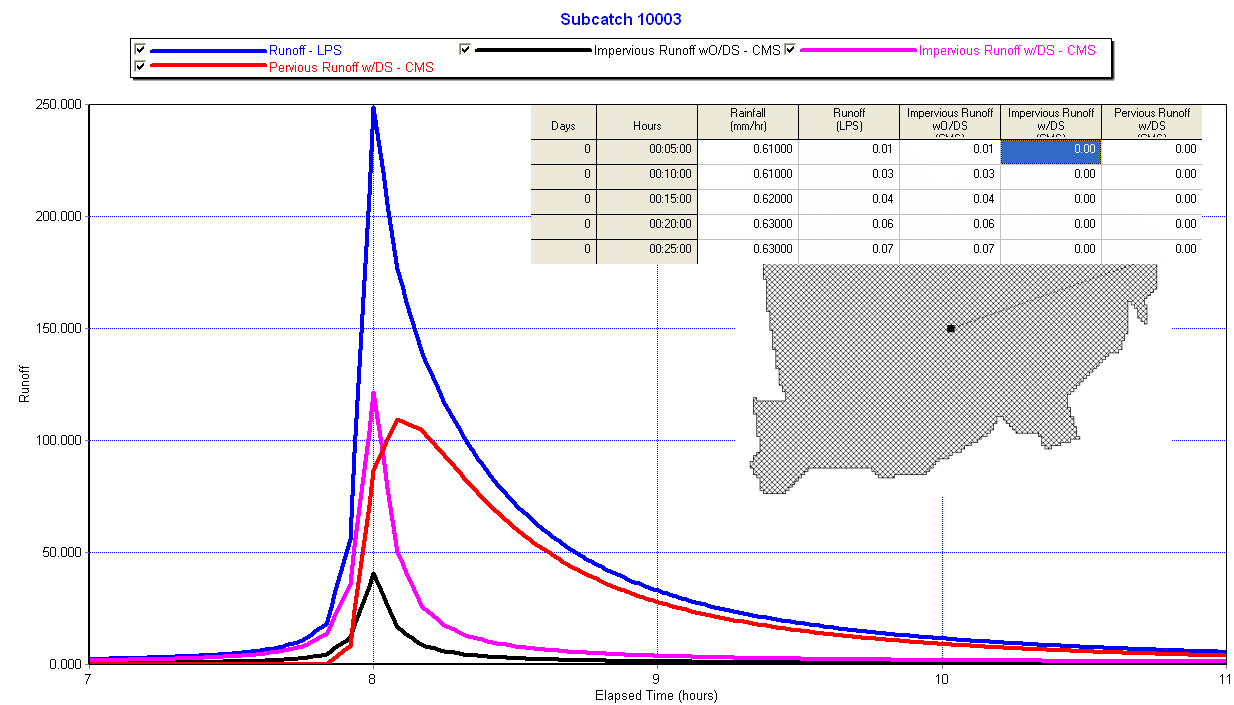Click the Hours column header
Viewport: 1234px width, 705px height.
[x=646, y=124]
